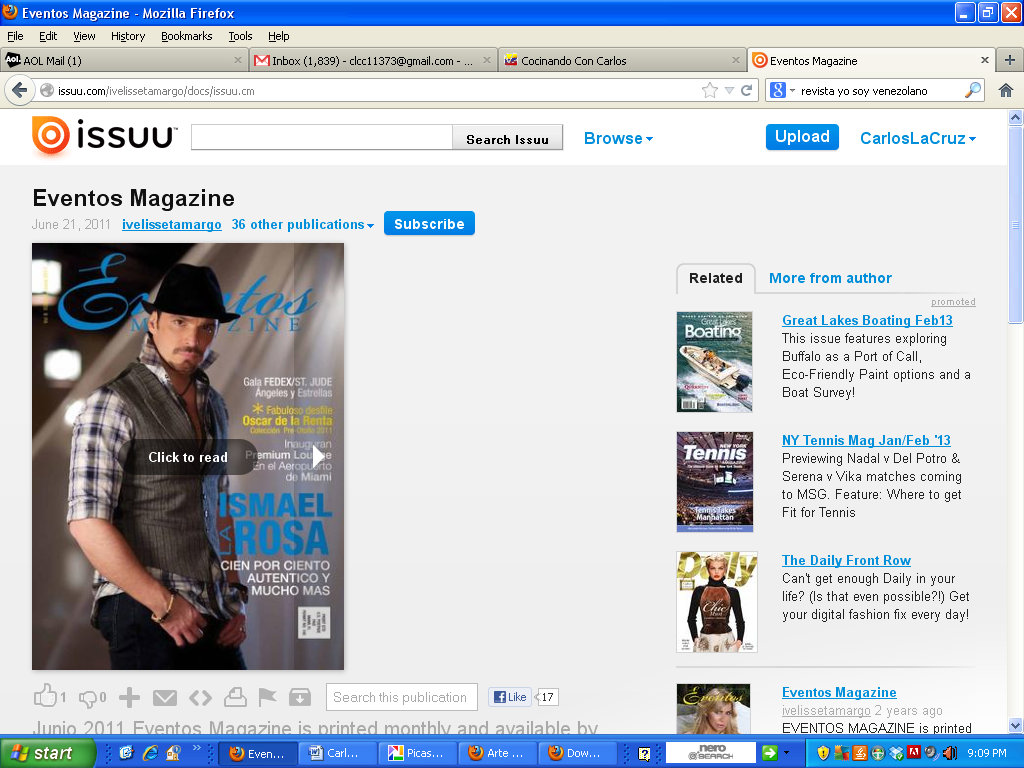Switch to the Cocinando Con Carlos tab
The width and height of the screenshot is (1024, 768).
622,60
